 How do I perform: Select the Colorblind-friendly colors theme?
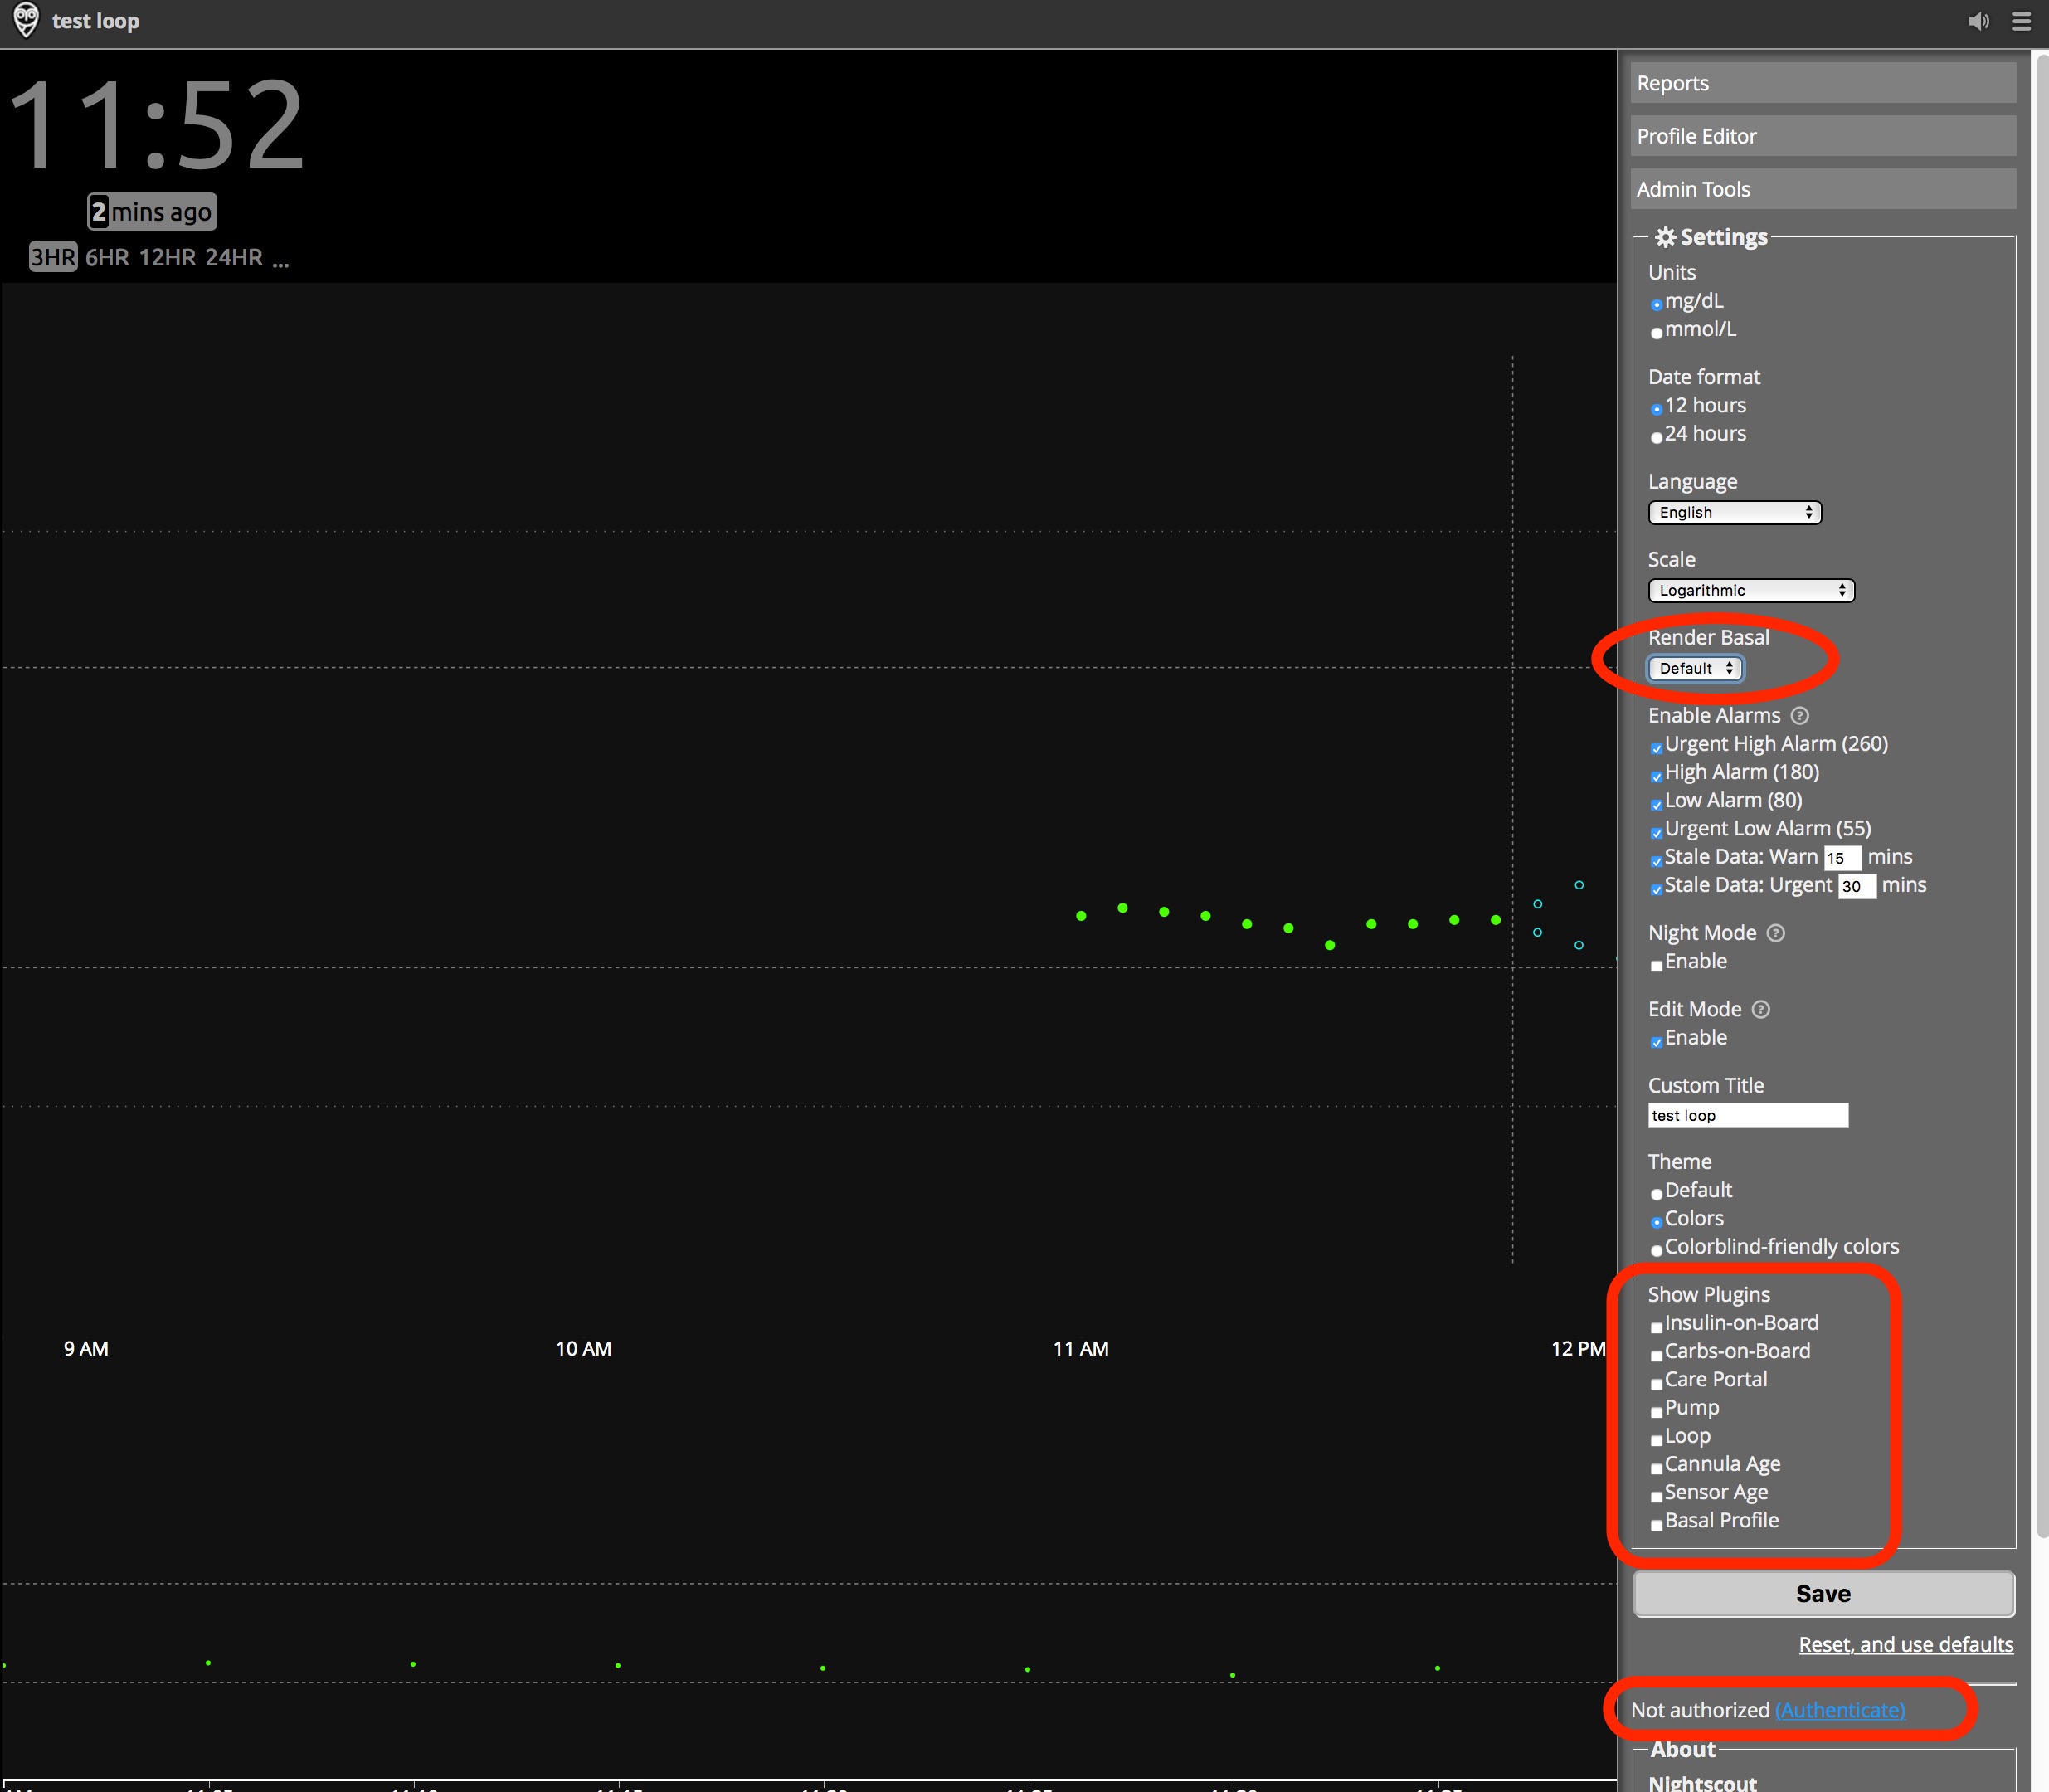pos(1657,1250)
